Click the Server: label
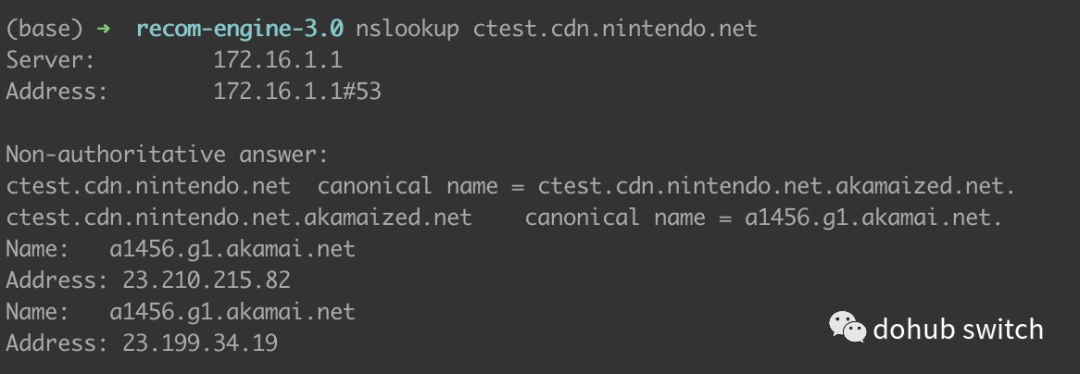The image size is (1080, 374). [50, 60]
